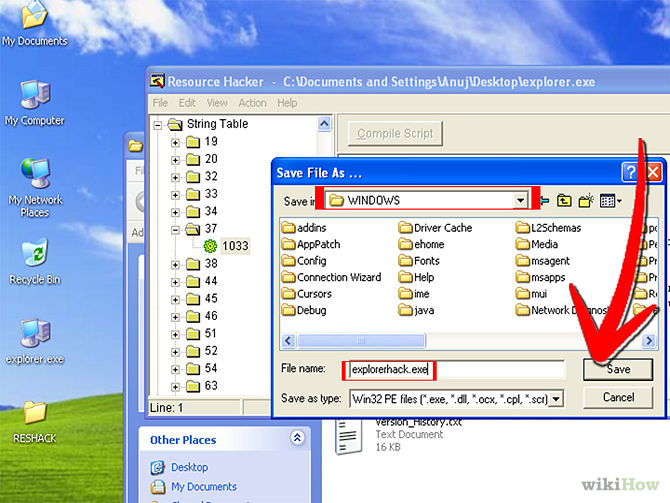Open the Edit menu in Resource Hacker
Image resolution: width=670 pixels, height=503 pixels.
pyautogui.click(x=187, y=103)
